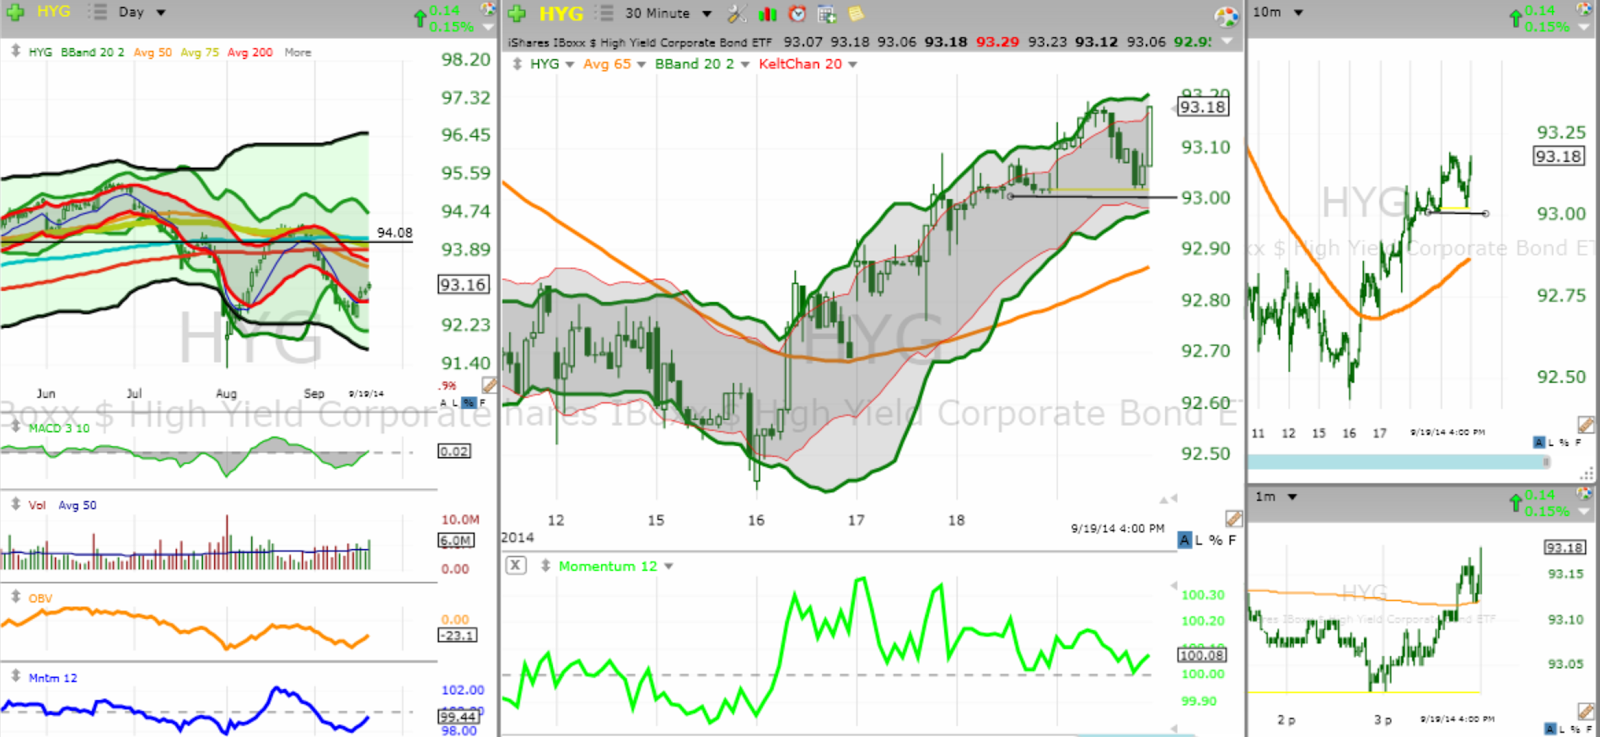Click the Vol indicator label
1600x737 pixels.
(x=37, y=505)
